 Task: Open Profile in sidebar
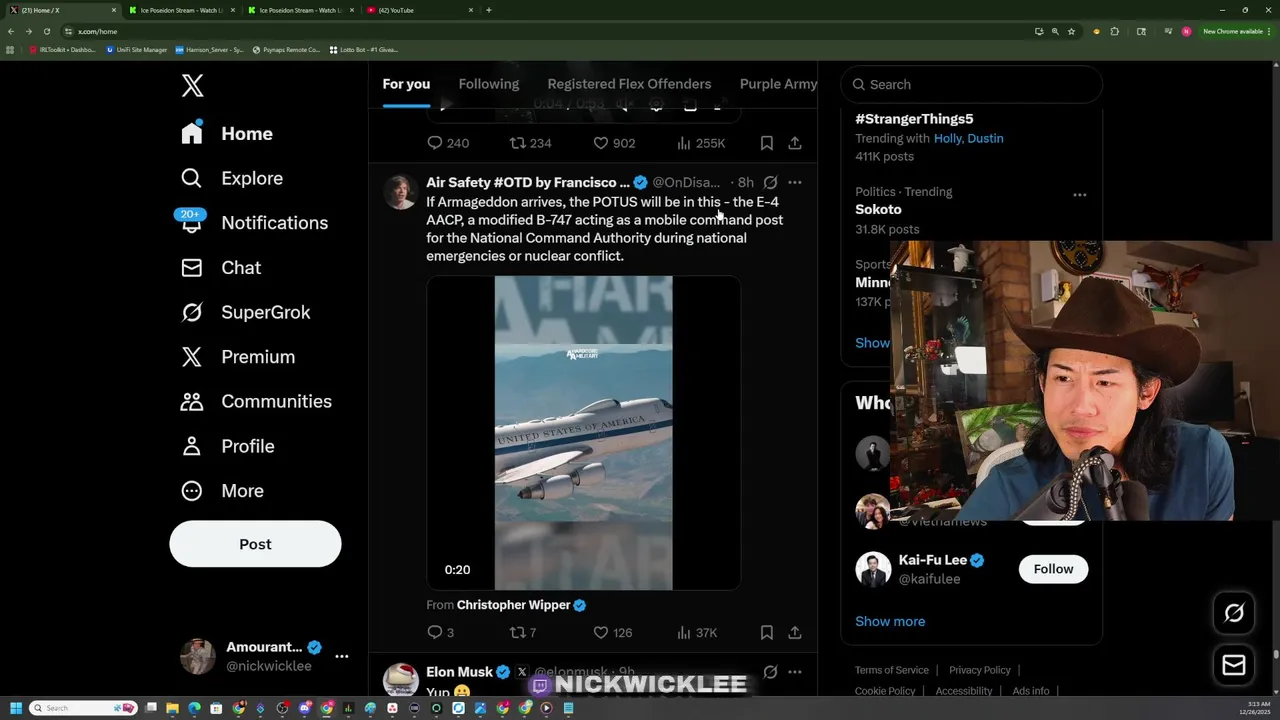(x=227, y=446)
